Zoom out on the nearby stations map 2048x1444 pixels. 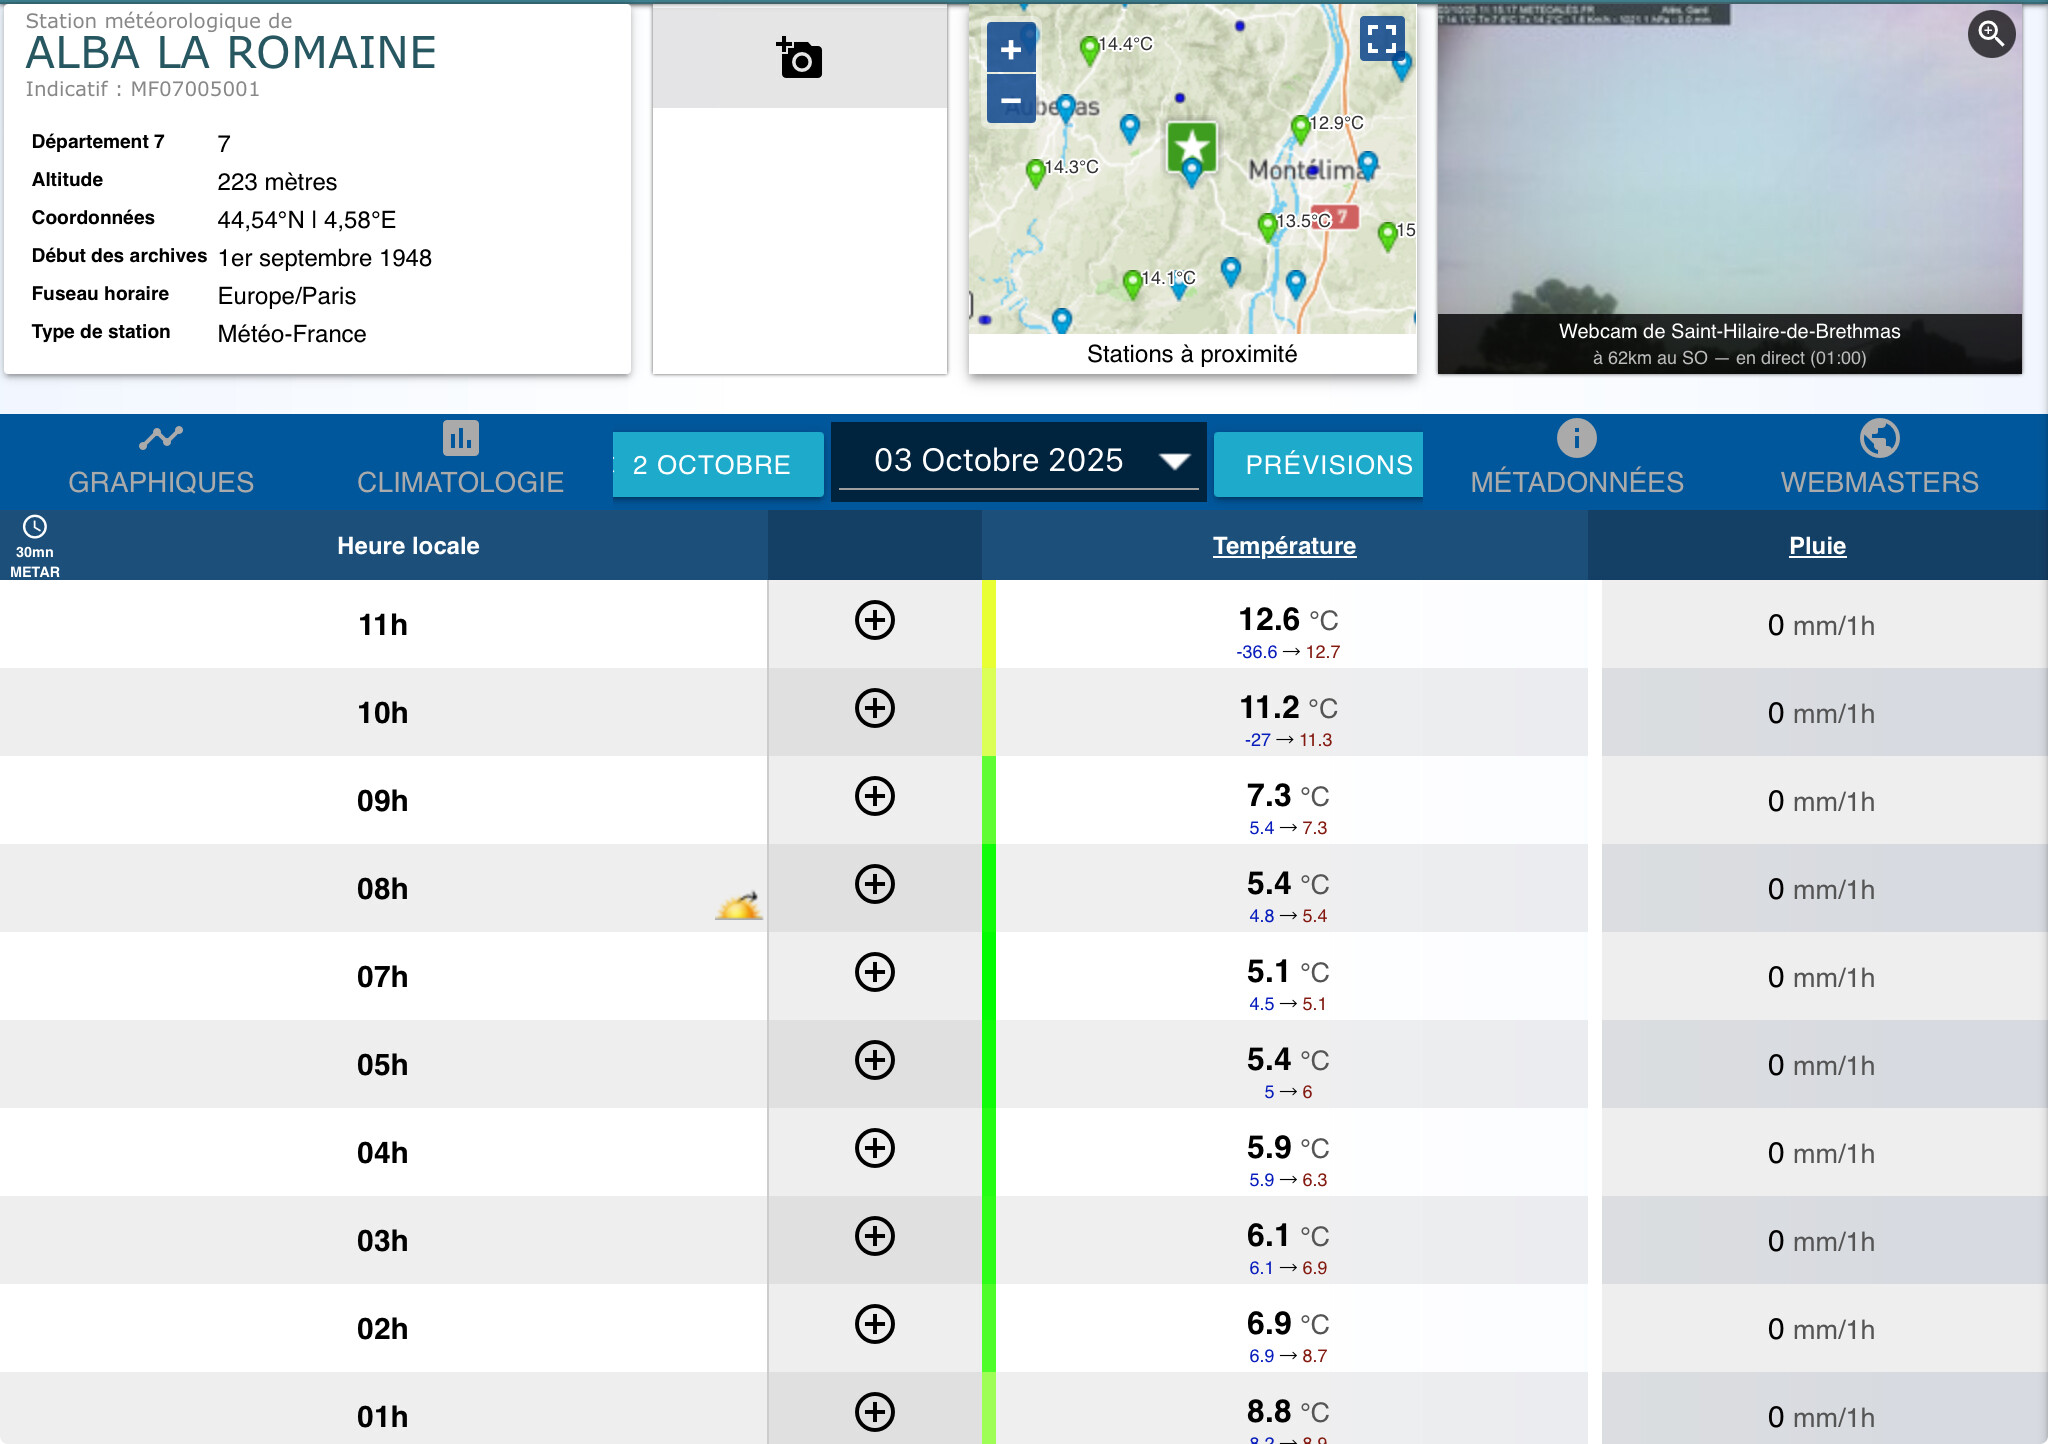click(x=1011, y=100)
